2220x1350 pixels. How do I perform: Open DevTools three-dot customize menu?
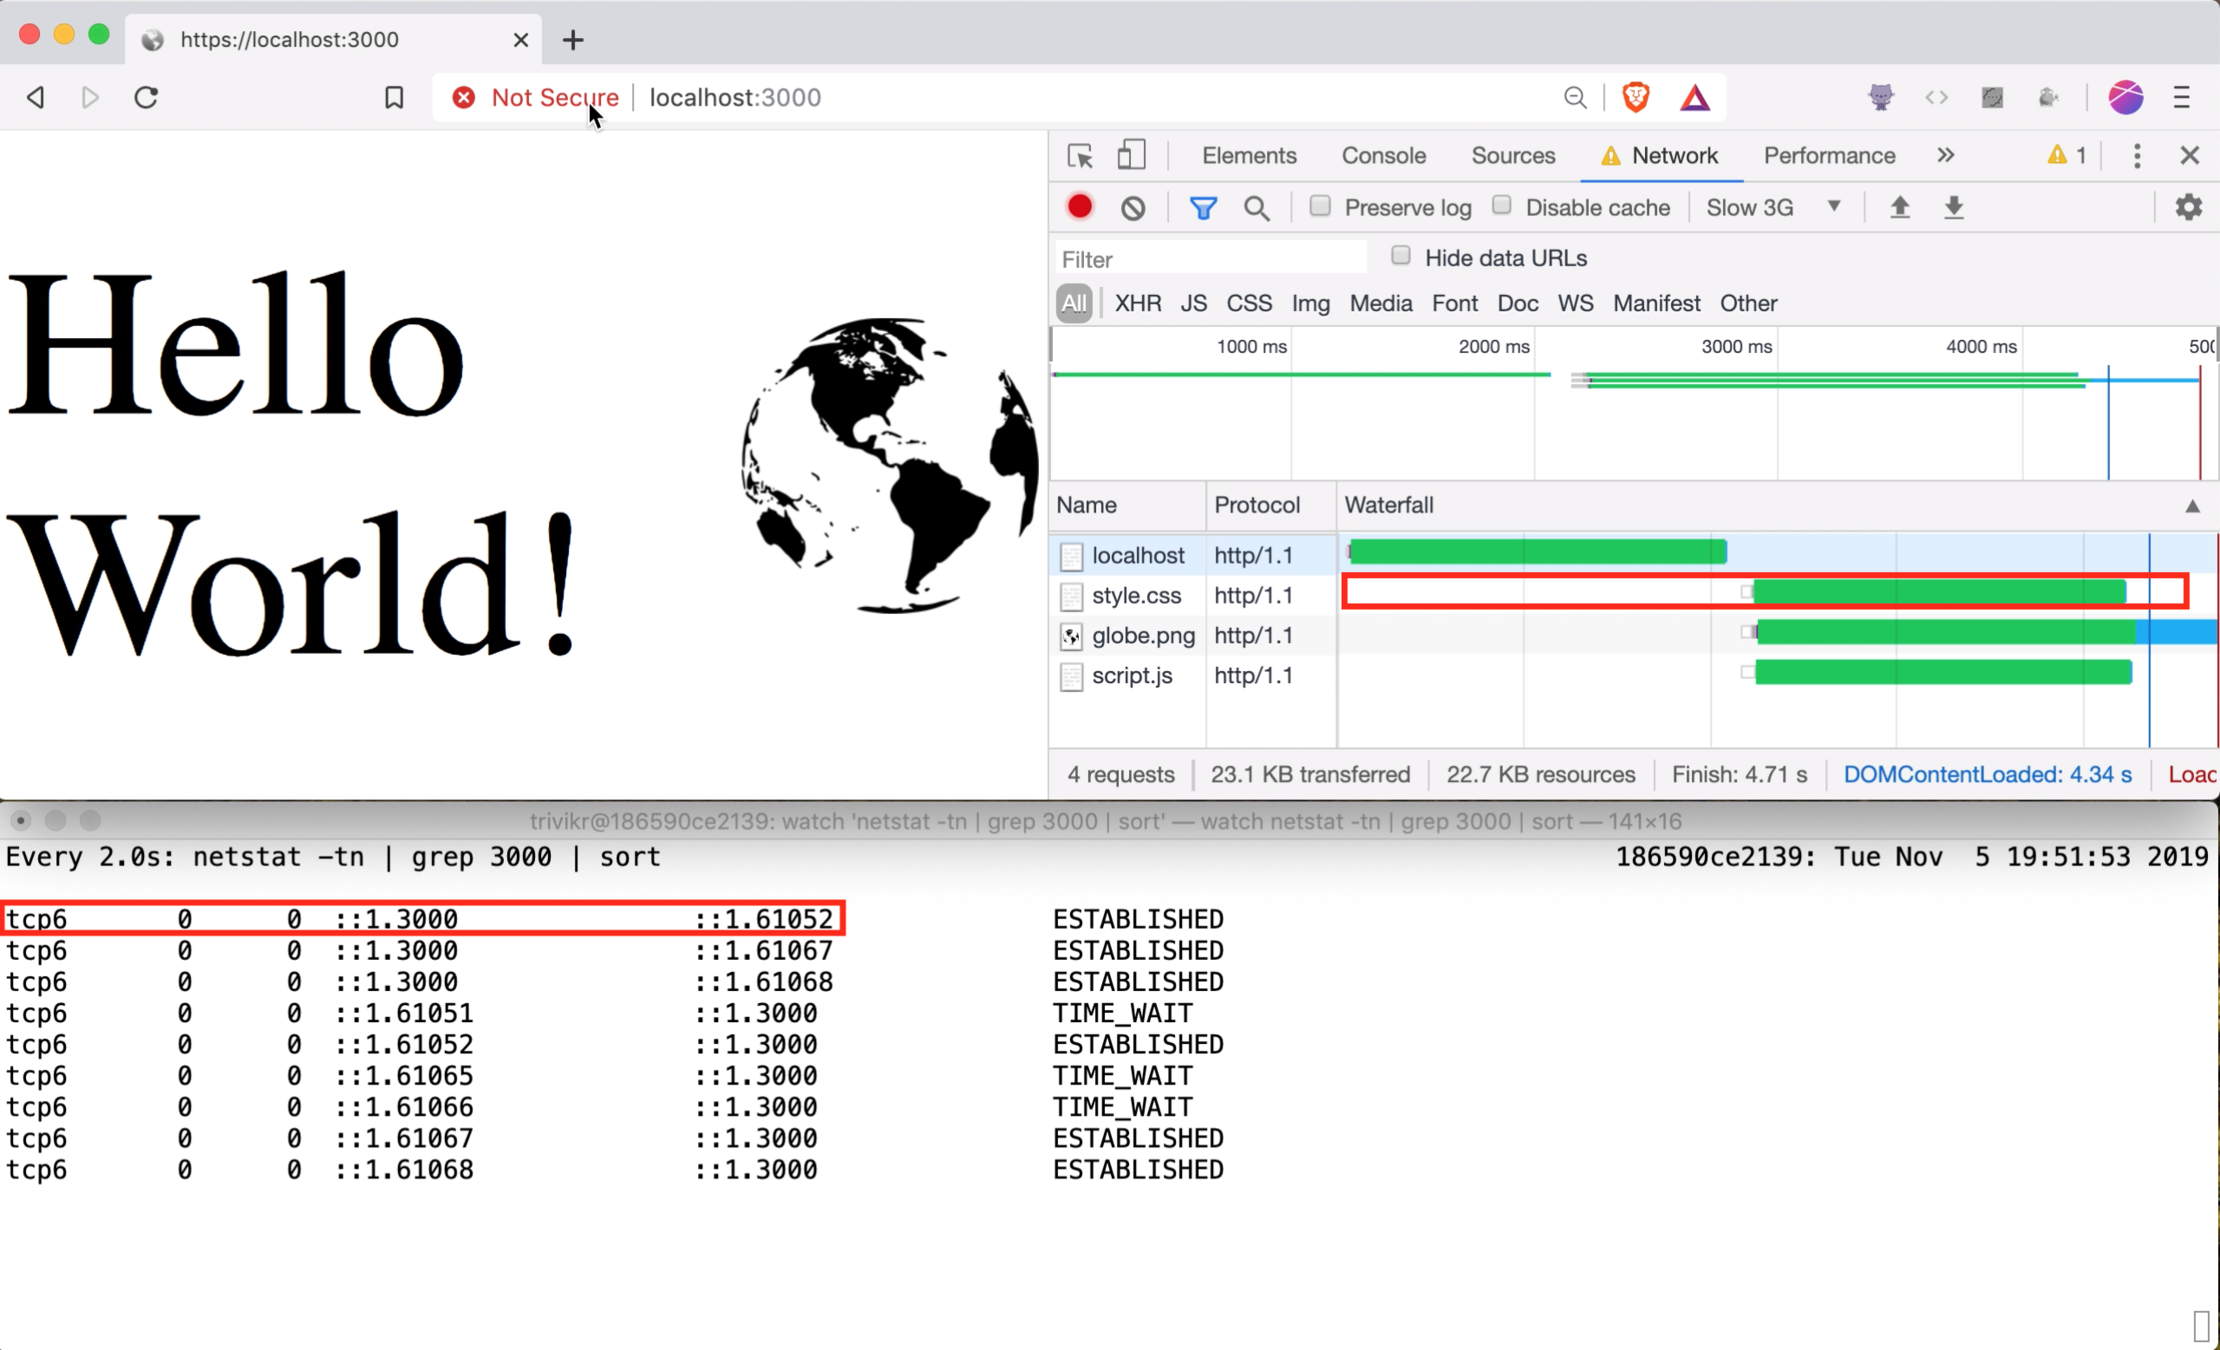point(2137,155)
